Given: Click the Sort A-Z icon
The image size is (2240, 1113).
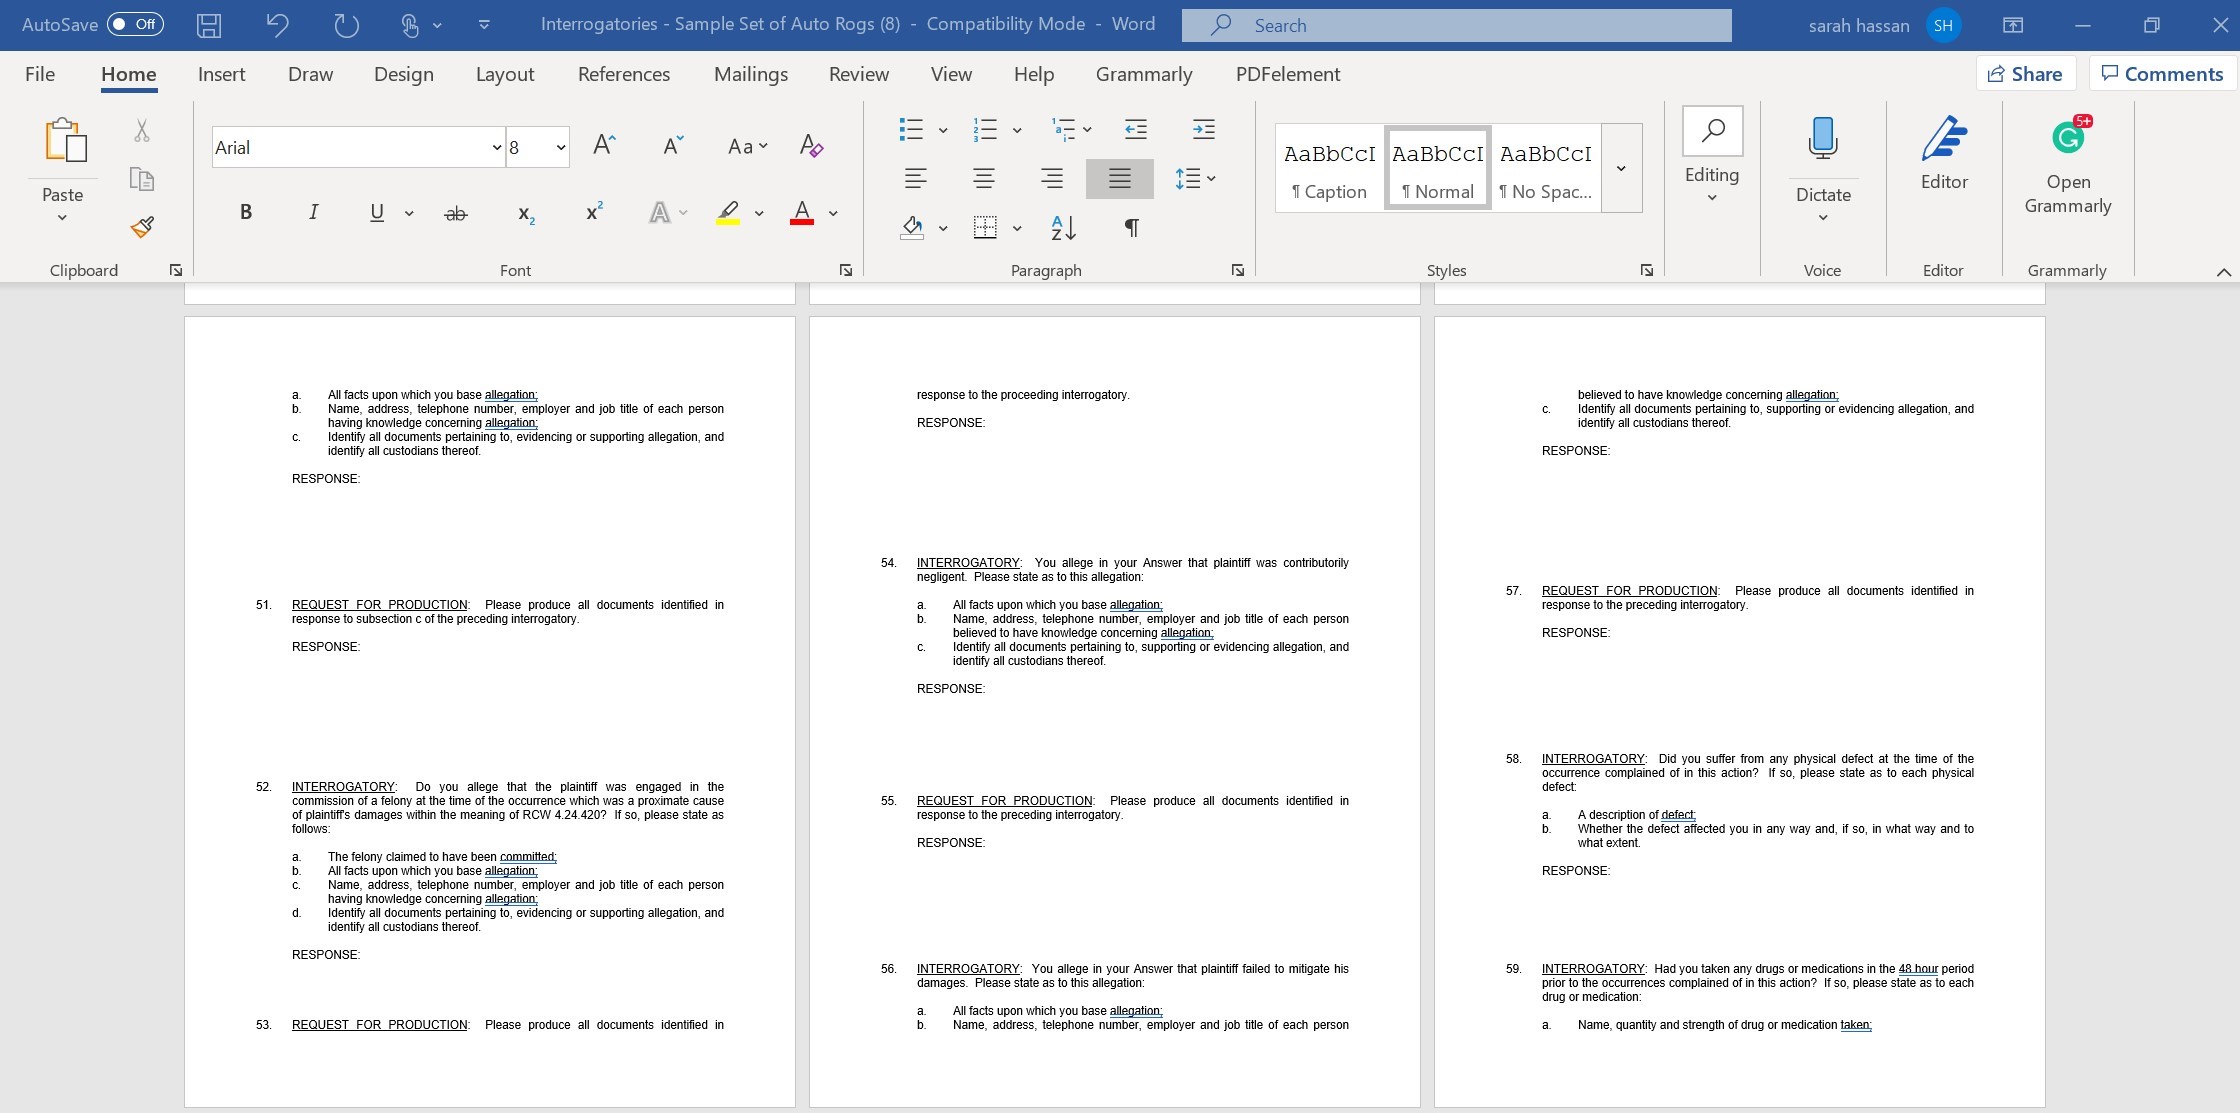Looking at the screenshot, I should (1063, 228).
